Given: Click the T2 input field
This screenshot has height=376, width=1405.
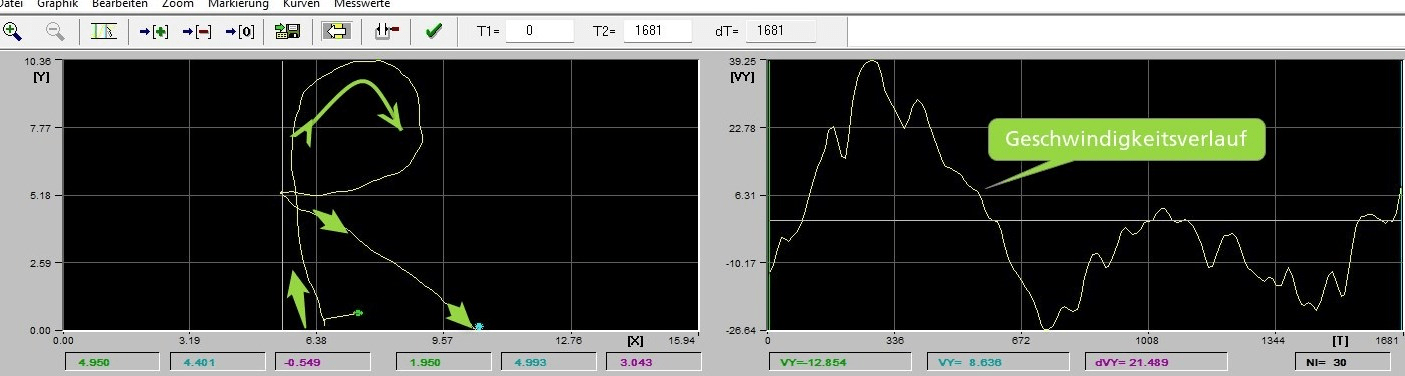Looking at the screenshot, I should click(x=658, y=31).
